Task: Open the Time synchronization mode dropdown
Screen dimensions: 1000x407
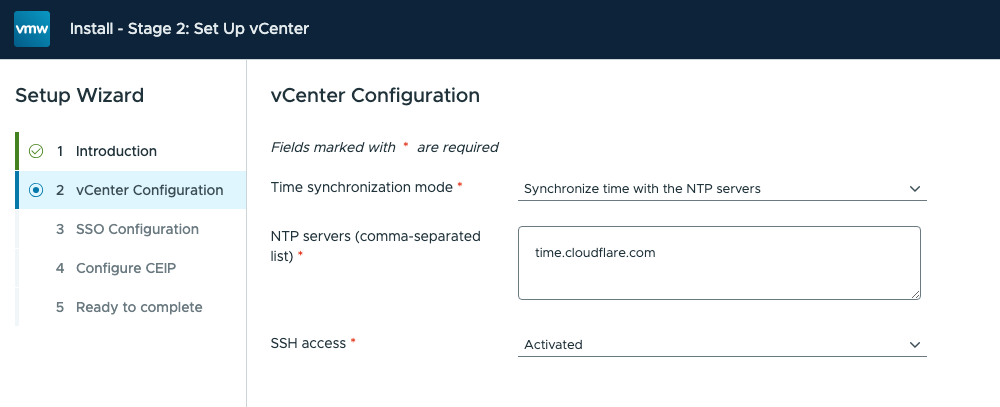Action: (722, 189)
